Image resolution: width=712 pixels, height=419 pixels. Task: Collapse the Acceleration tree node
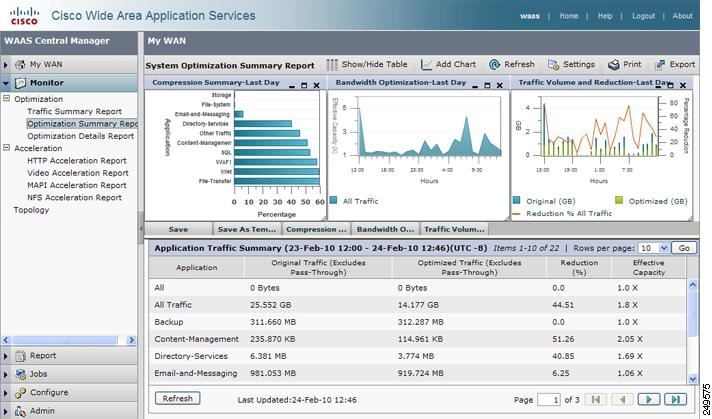point(6,148)
